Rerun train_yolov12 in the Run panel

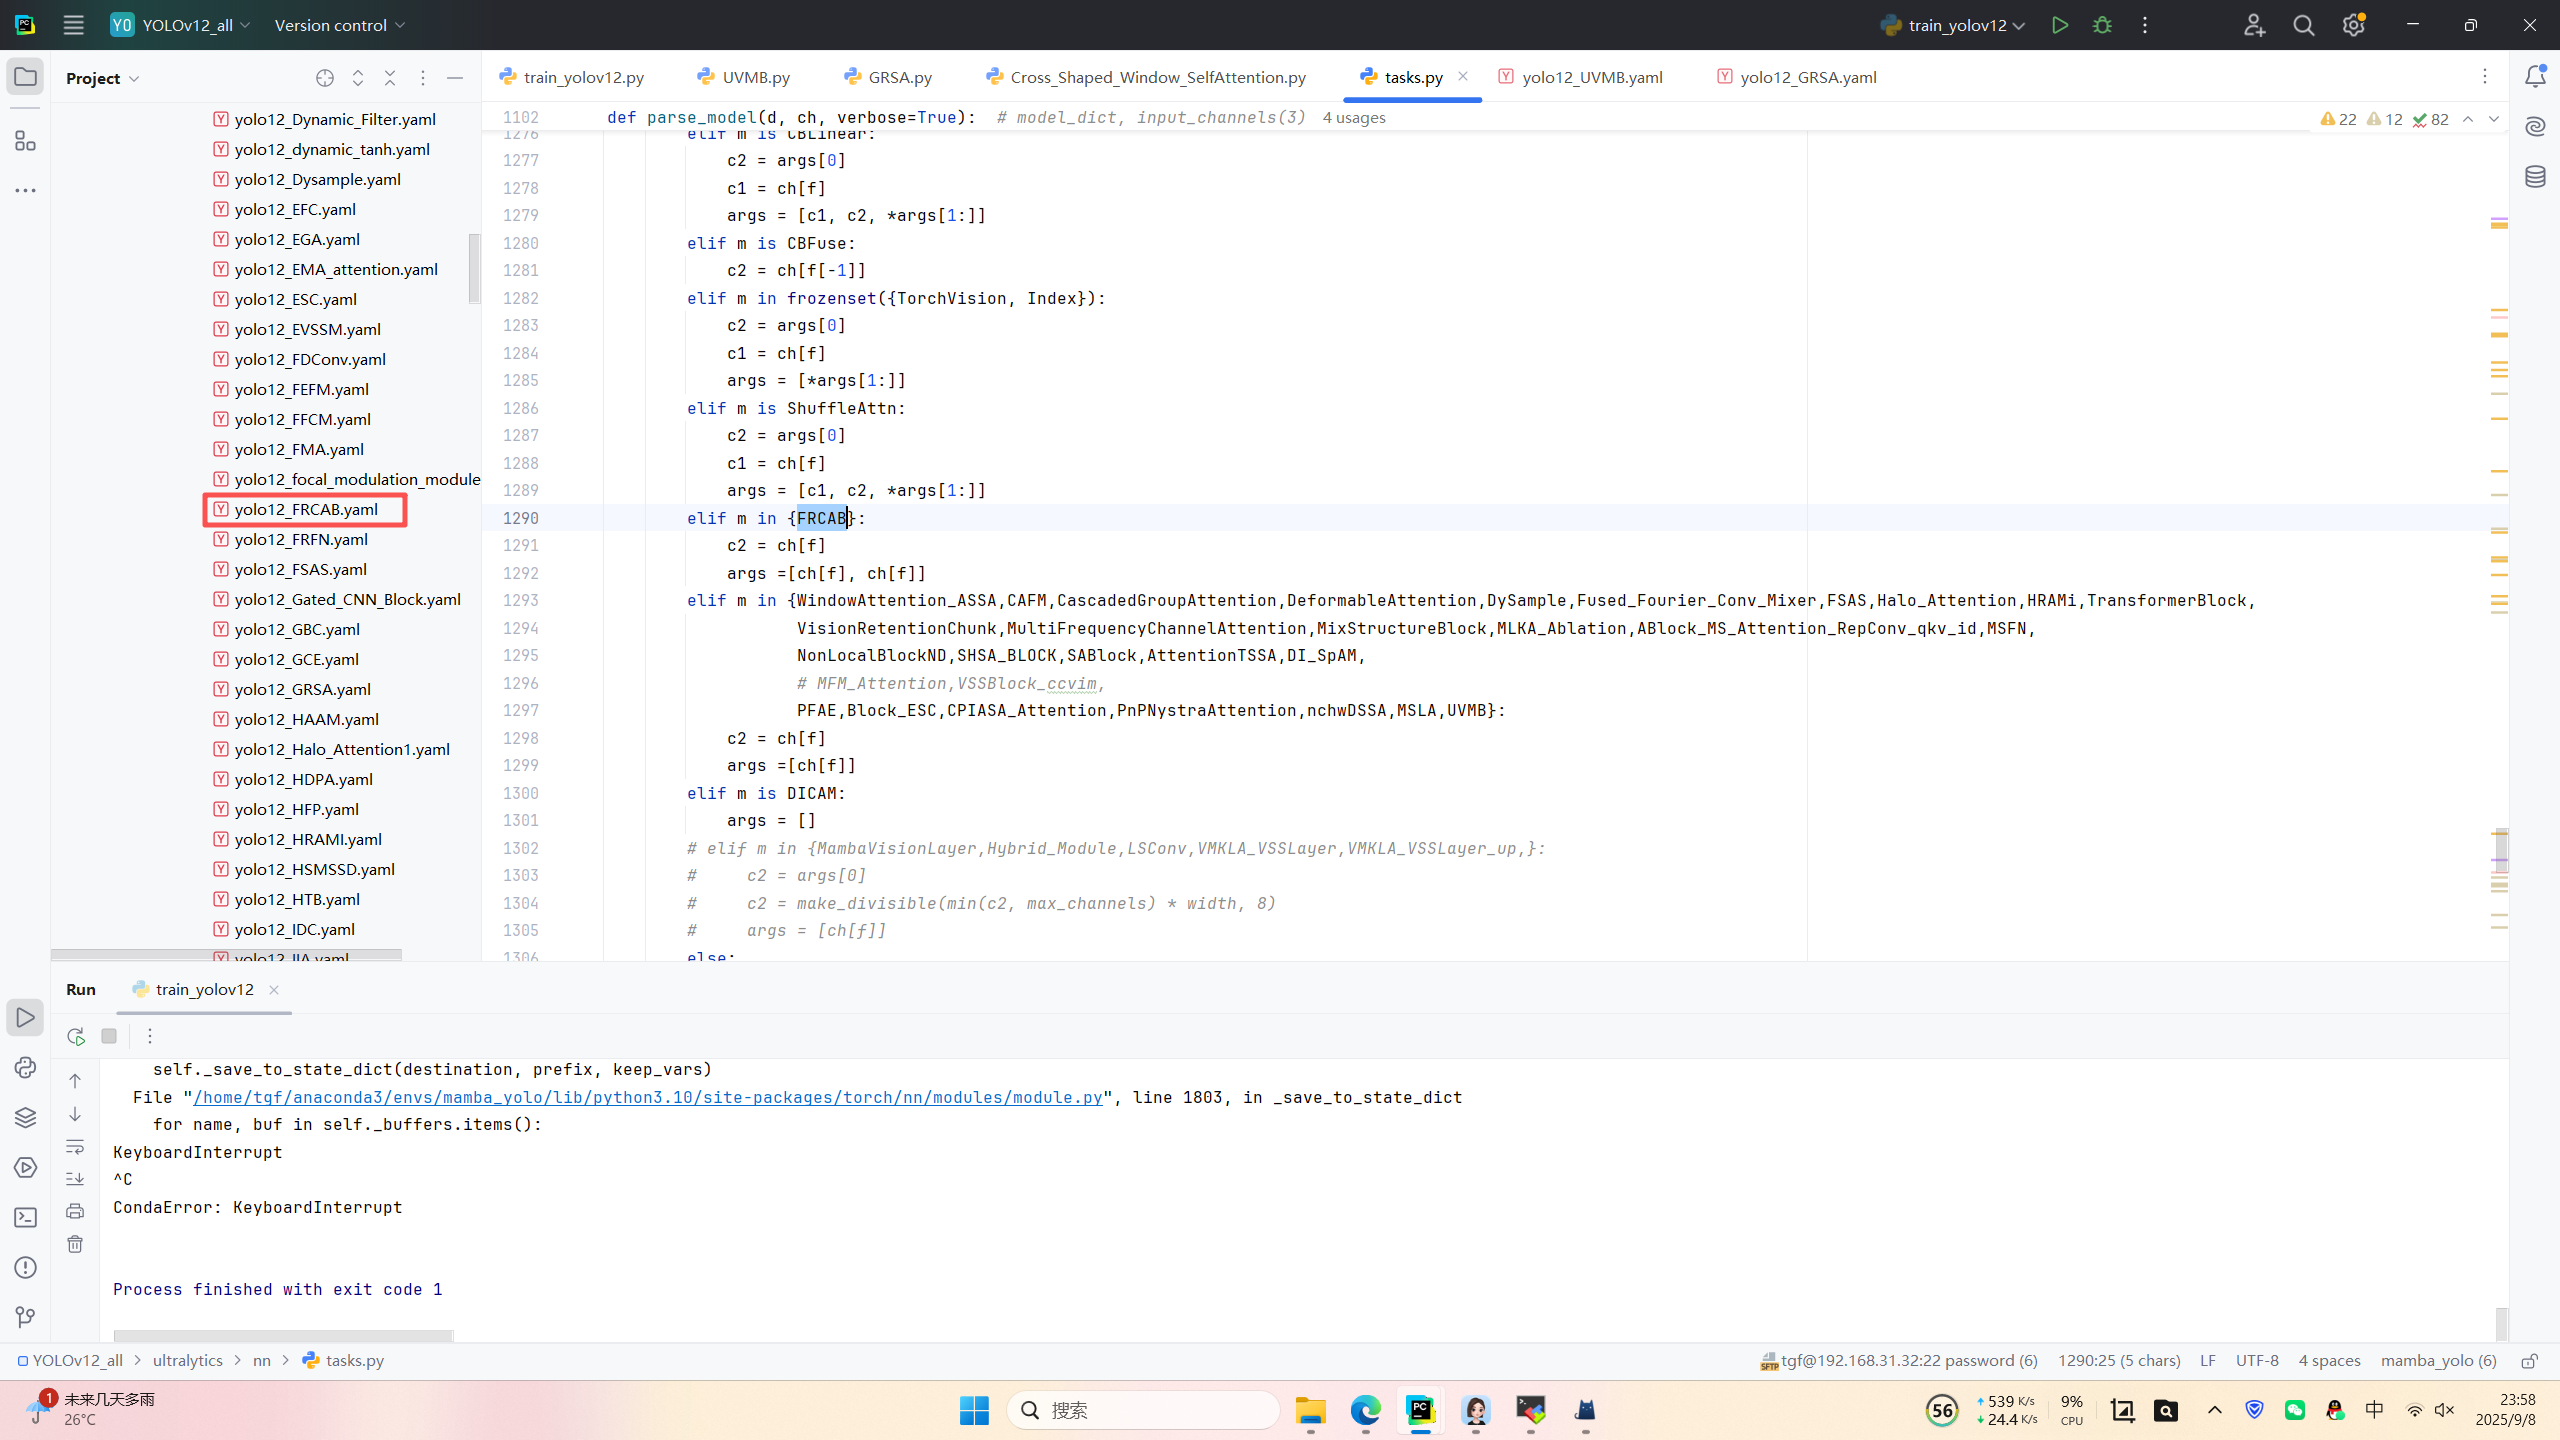click(x=76, y=1036)
